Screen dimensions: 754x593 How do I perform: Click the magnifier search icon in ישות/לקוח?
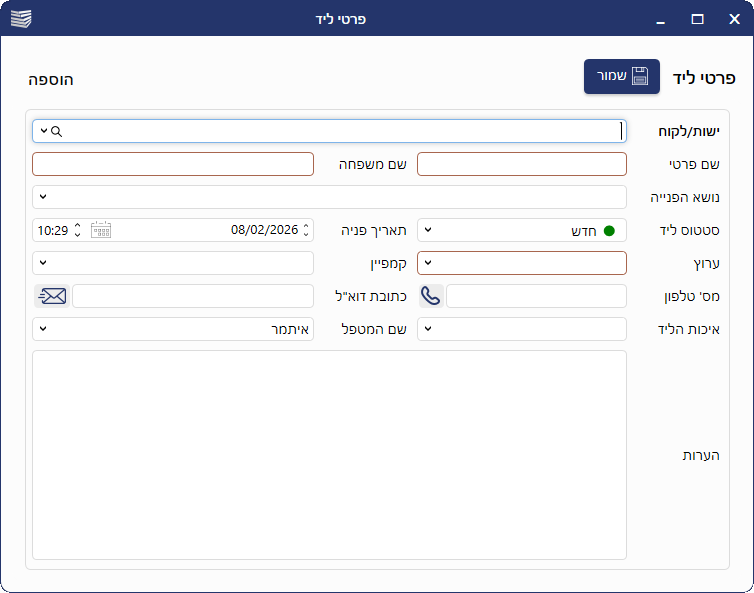57,131
